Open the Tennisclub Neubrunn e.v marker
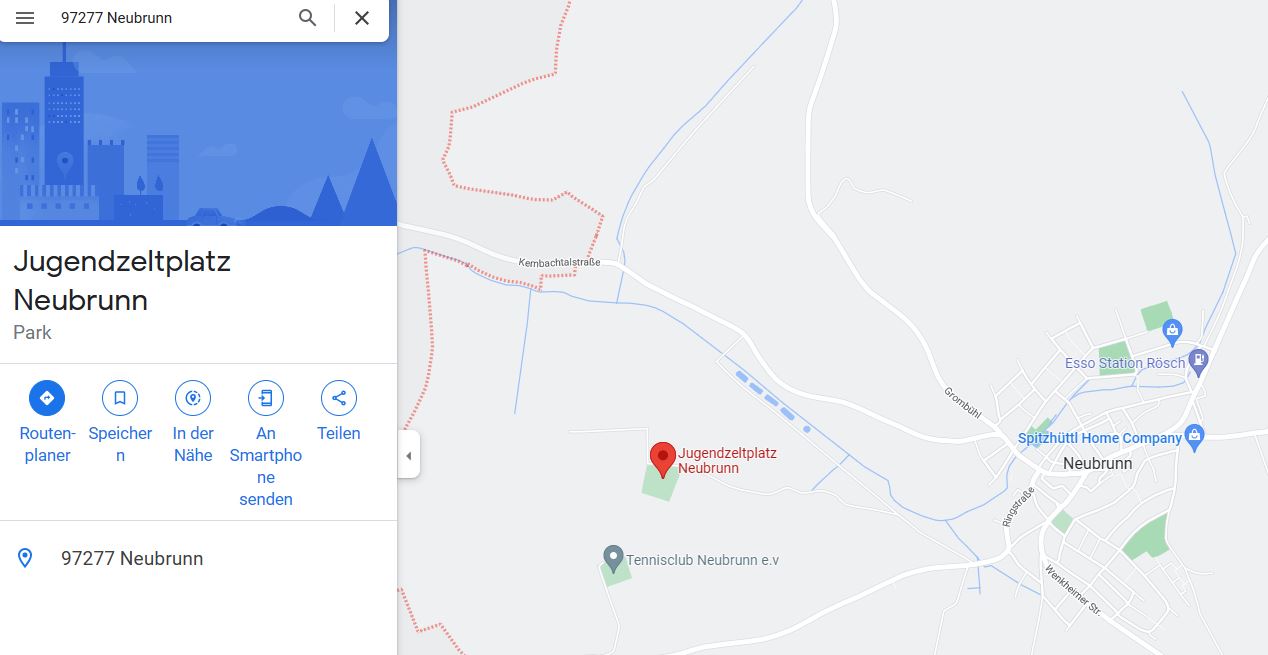The height and width of the screenshot is (655, 1268). coord(614,558)
